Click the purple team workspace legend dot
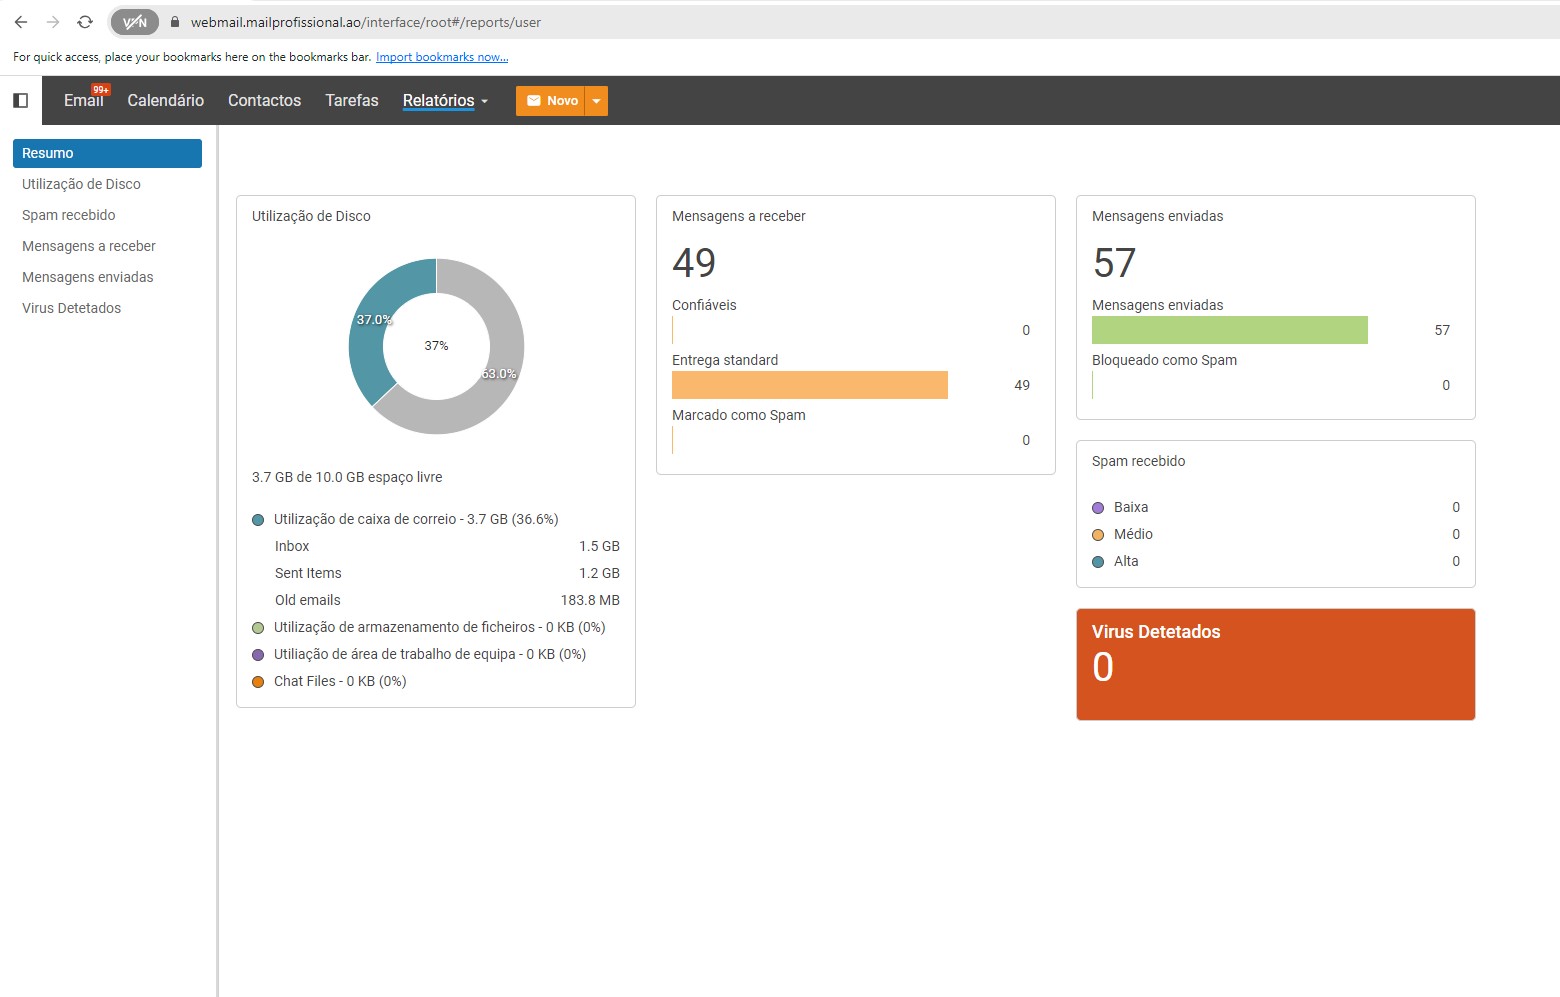 pos(258,655)
